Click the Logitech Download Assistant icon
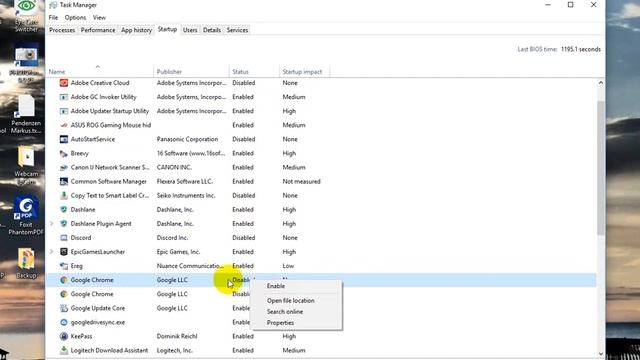Viewport: 640px width, 360px height. [64, 351]
